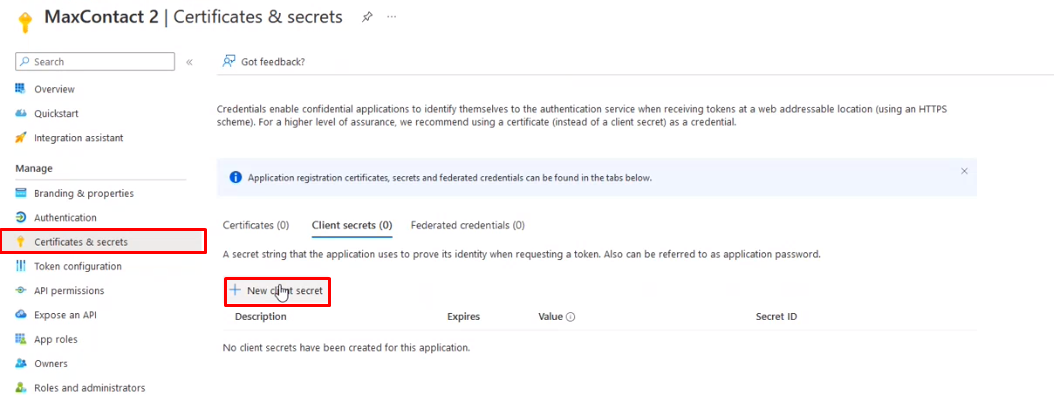Click the Expires column header
Image resolution: width=1054 pixels, height=396 pixels.
[463, 317]
